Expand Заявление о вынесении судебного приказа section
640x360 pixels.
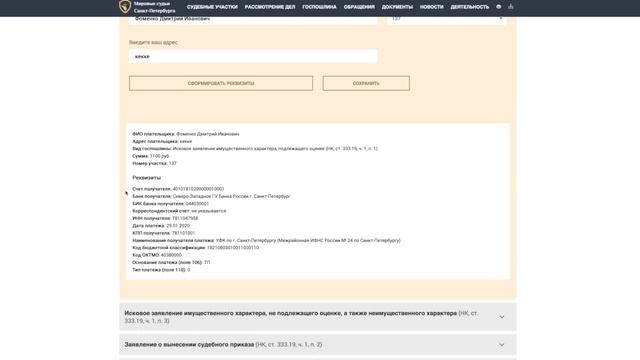point(318,344)
